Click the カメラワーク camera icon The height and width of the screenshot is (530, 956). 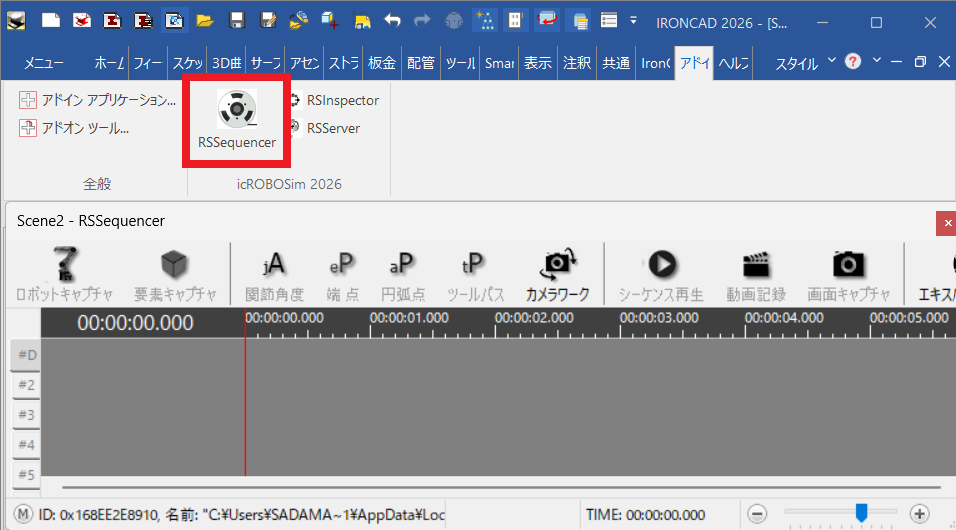click(557, 274)
